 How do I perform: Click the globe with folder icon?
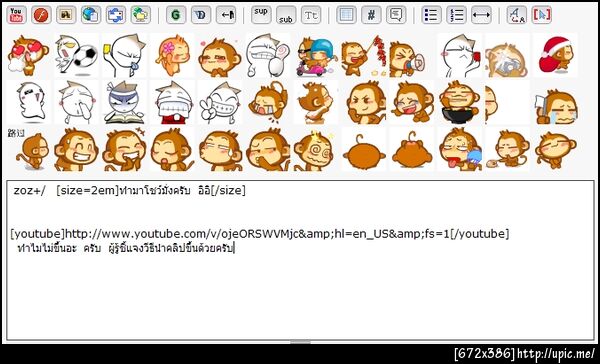pyautogui.click(x=140, y=15)
